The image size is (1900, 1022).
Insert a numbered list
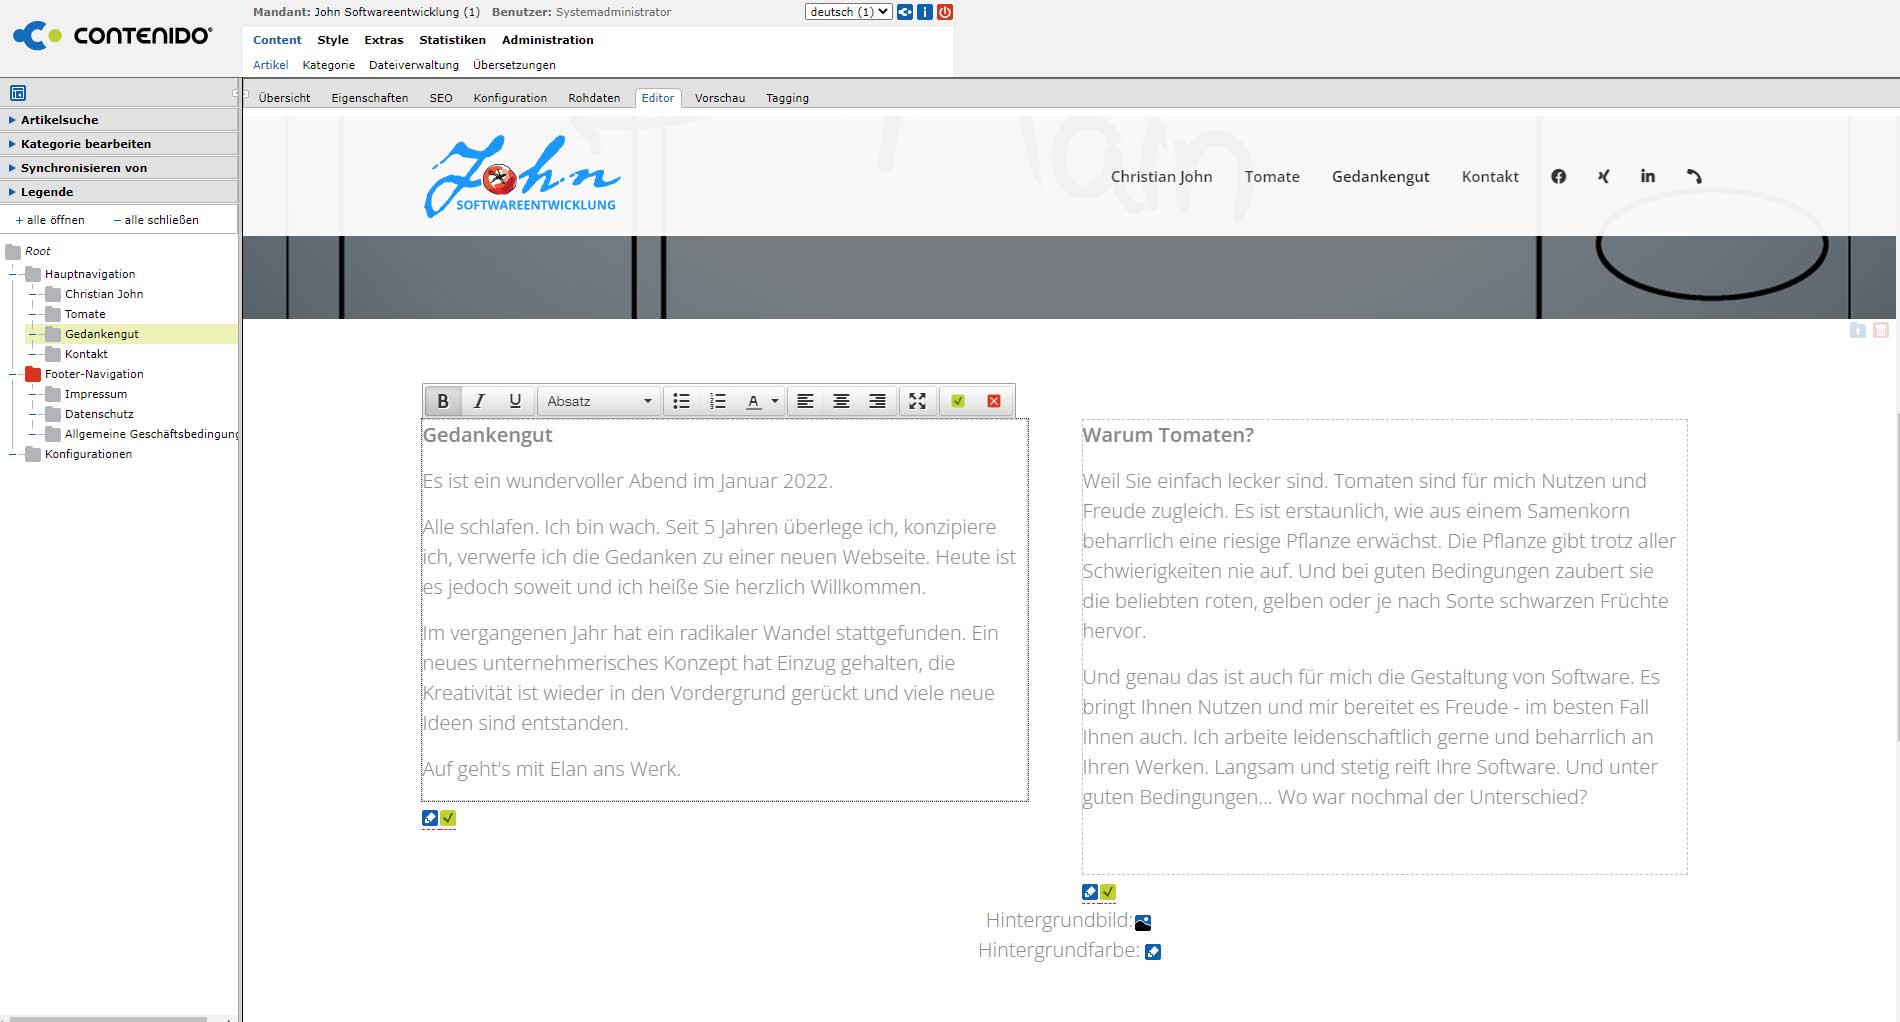tap(717, 401)
